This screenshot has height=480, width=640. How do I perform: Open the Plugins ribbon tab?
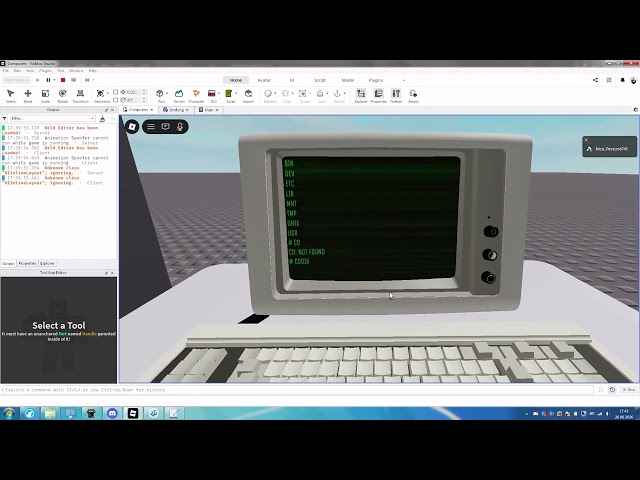point(376,80)
